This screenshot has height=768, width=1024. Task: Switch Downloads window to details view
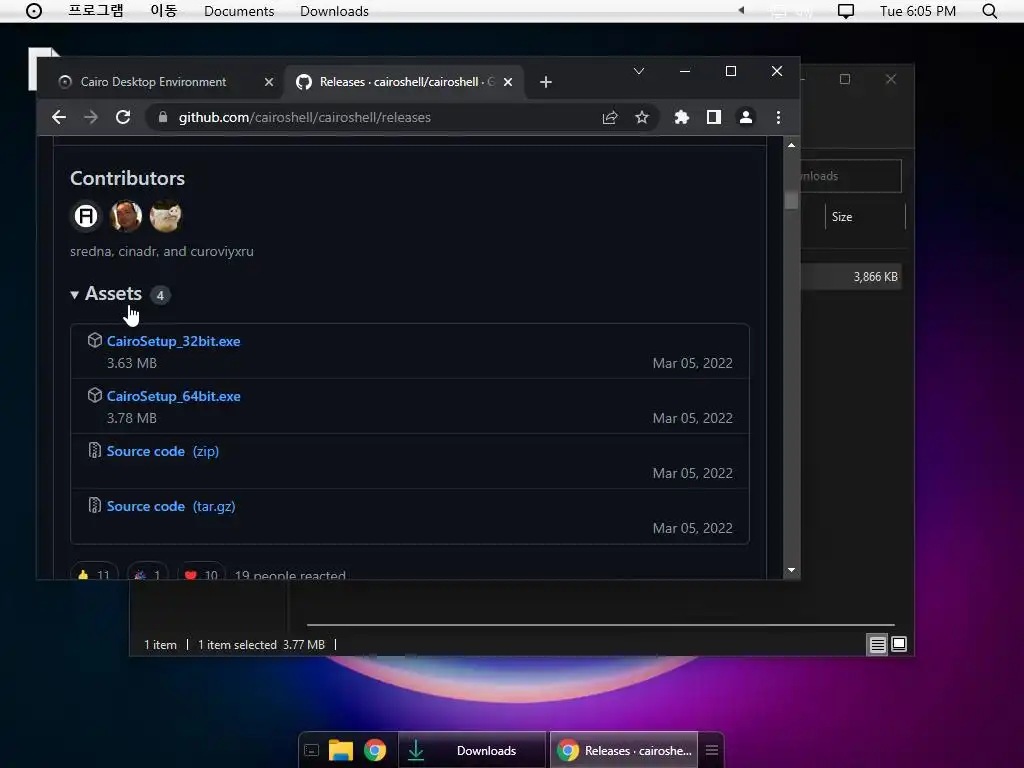877,645
